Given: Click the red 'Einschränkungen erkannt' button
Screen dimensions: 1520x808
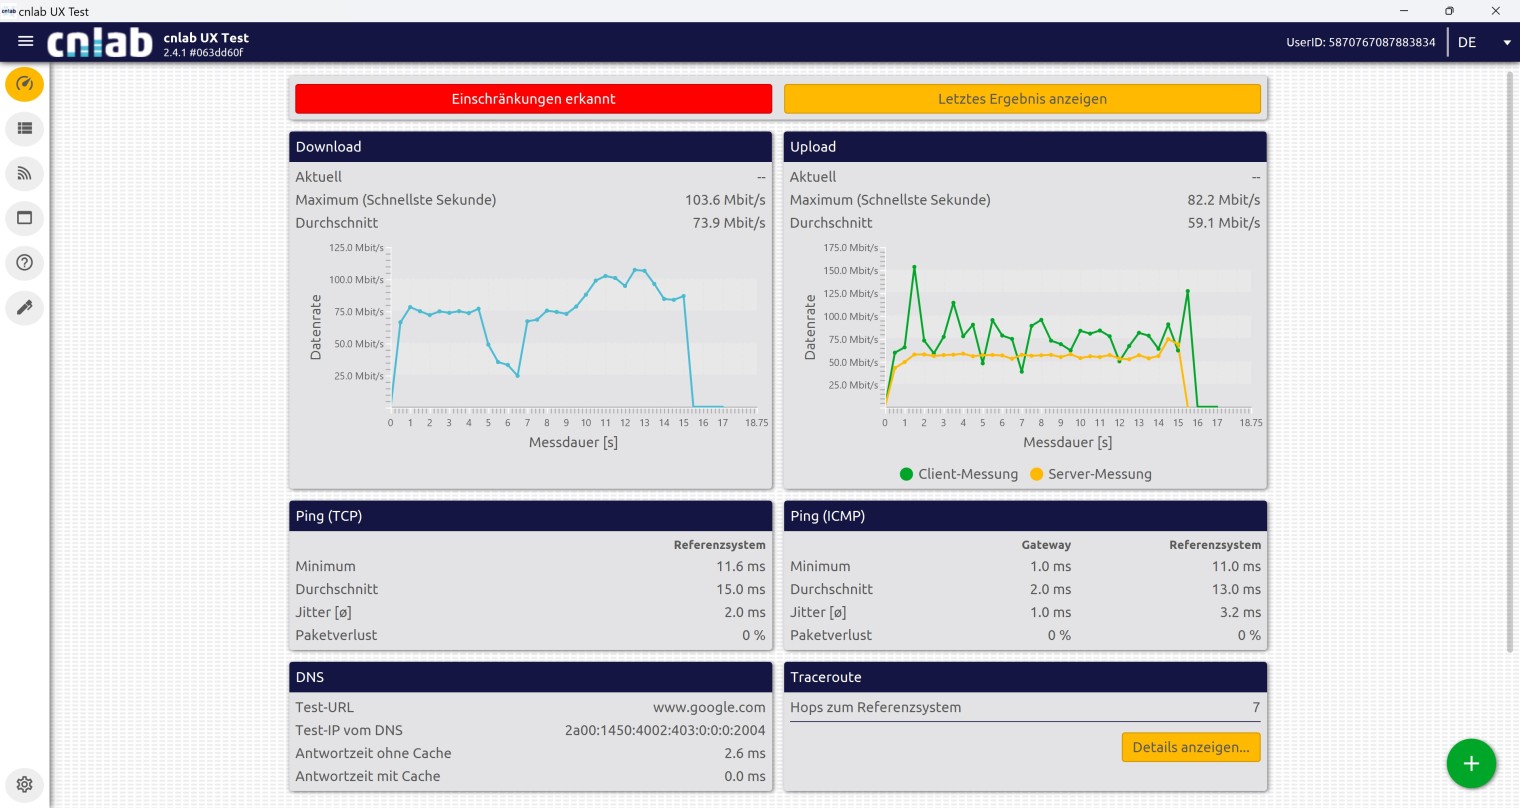Looking at the screenshot, I should [533, 99].
